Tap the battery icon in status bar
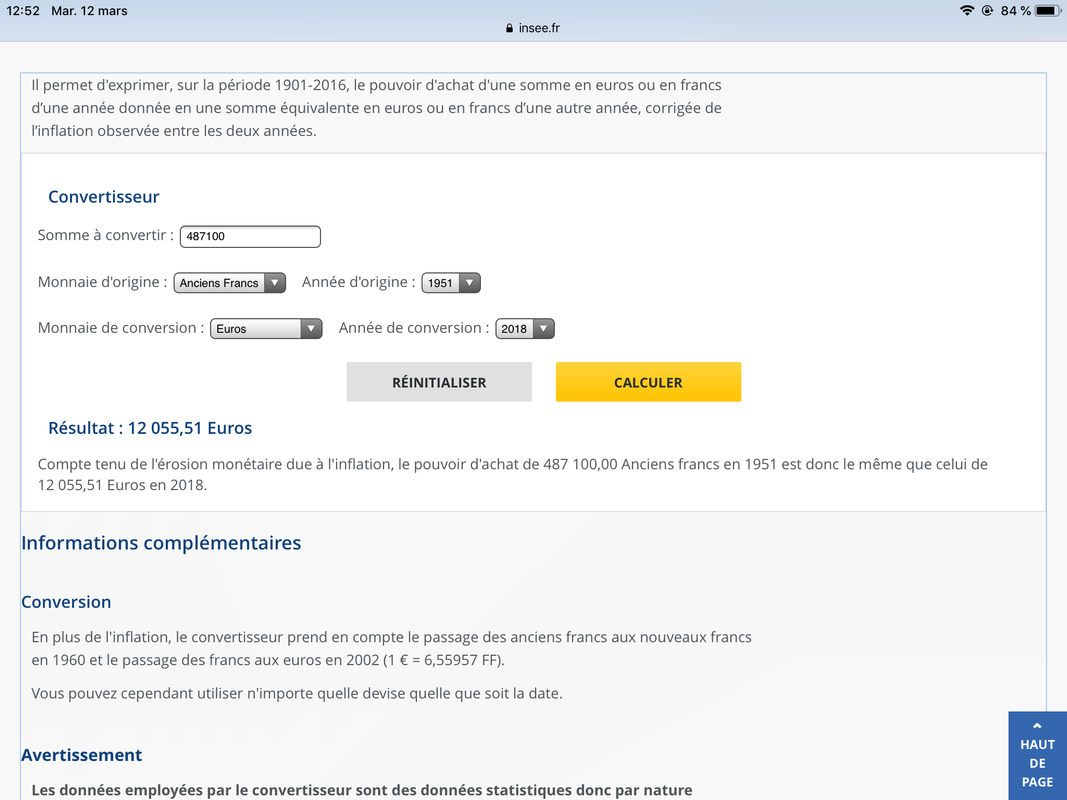Viewport: 1067px width, 800px height. pyautogui.click(x=1048, y=10)
